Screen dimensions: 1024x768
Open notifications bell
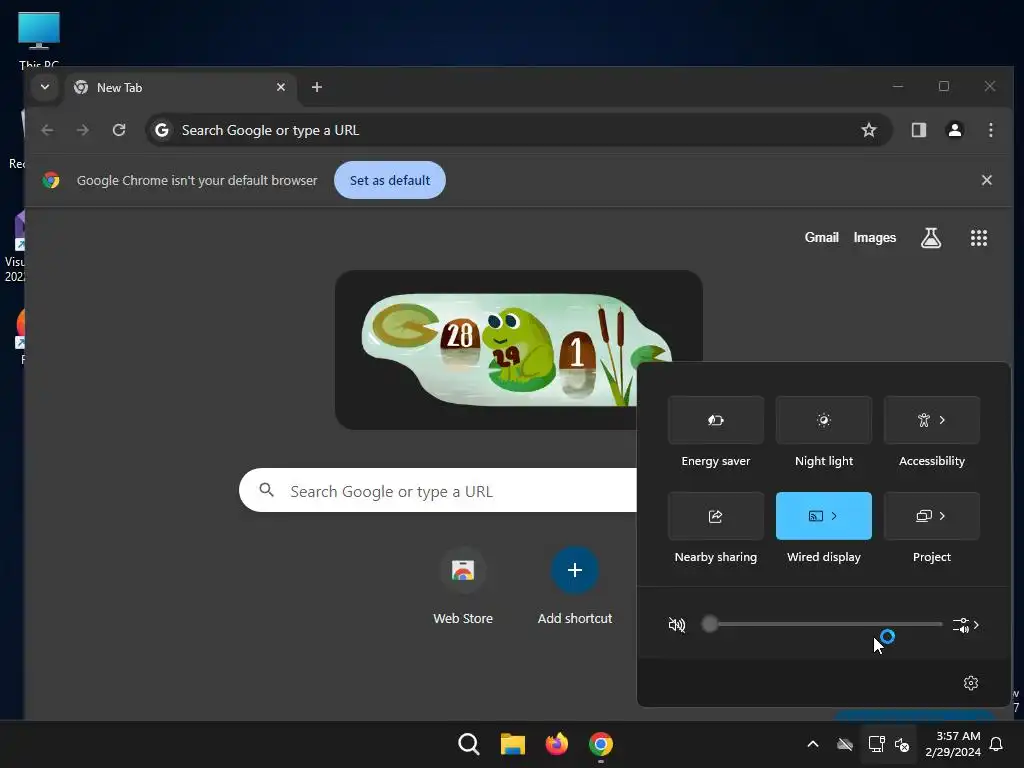[997, 744]
